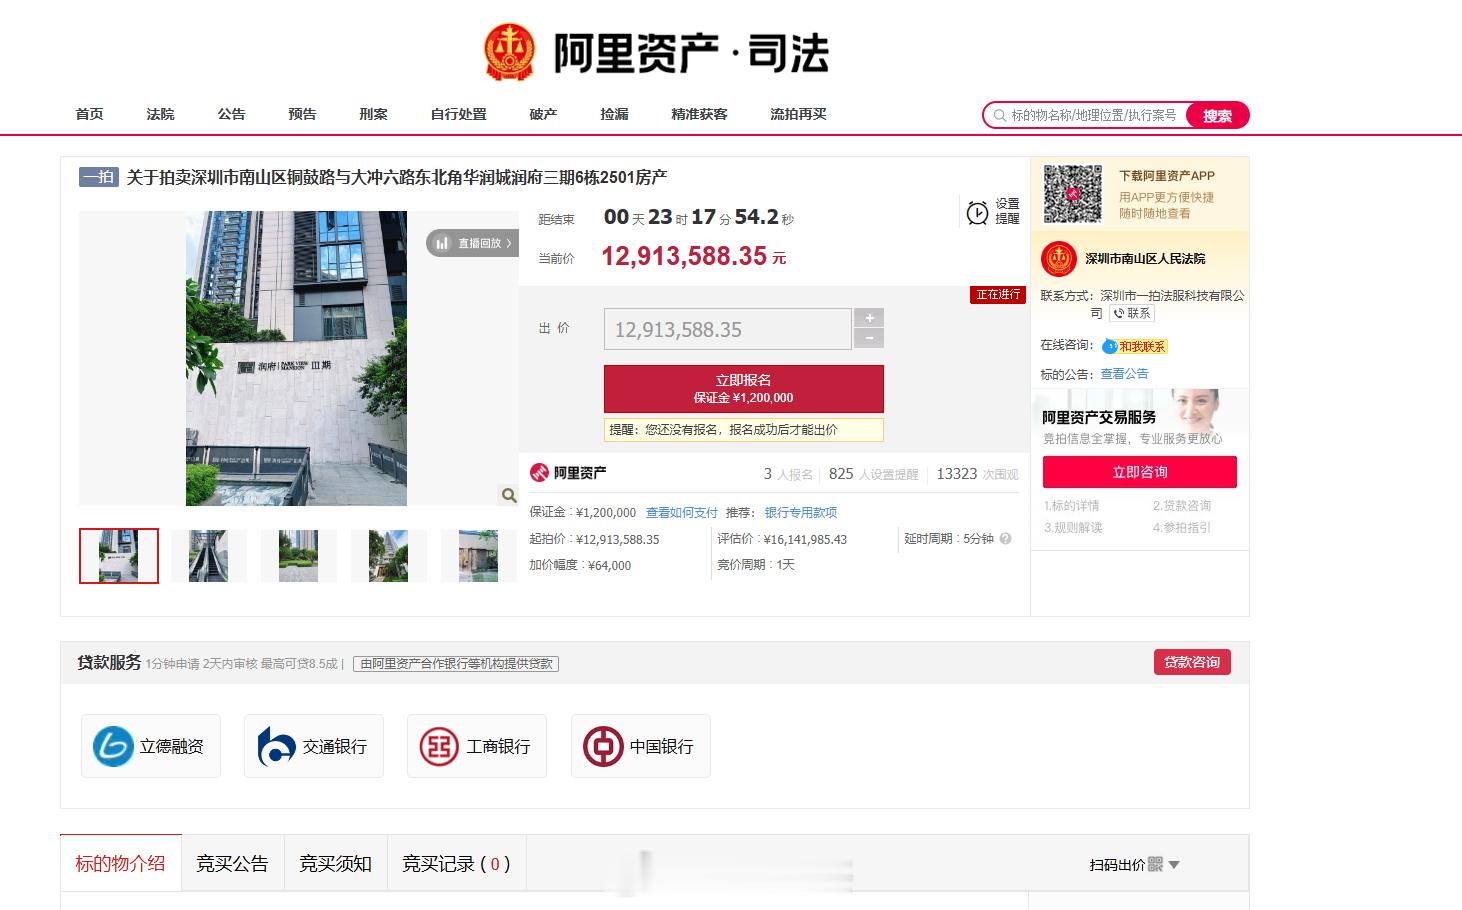Click the bid amount input field
The image size is (1462, 910).
(728, 329)
